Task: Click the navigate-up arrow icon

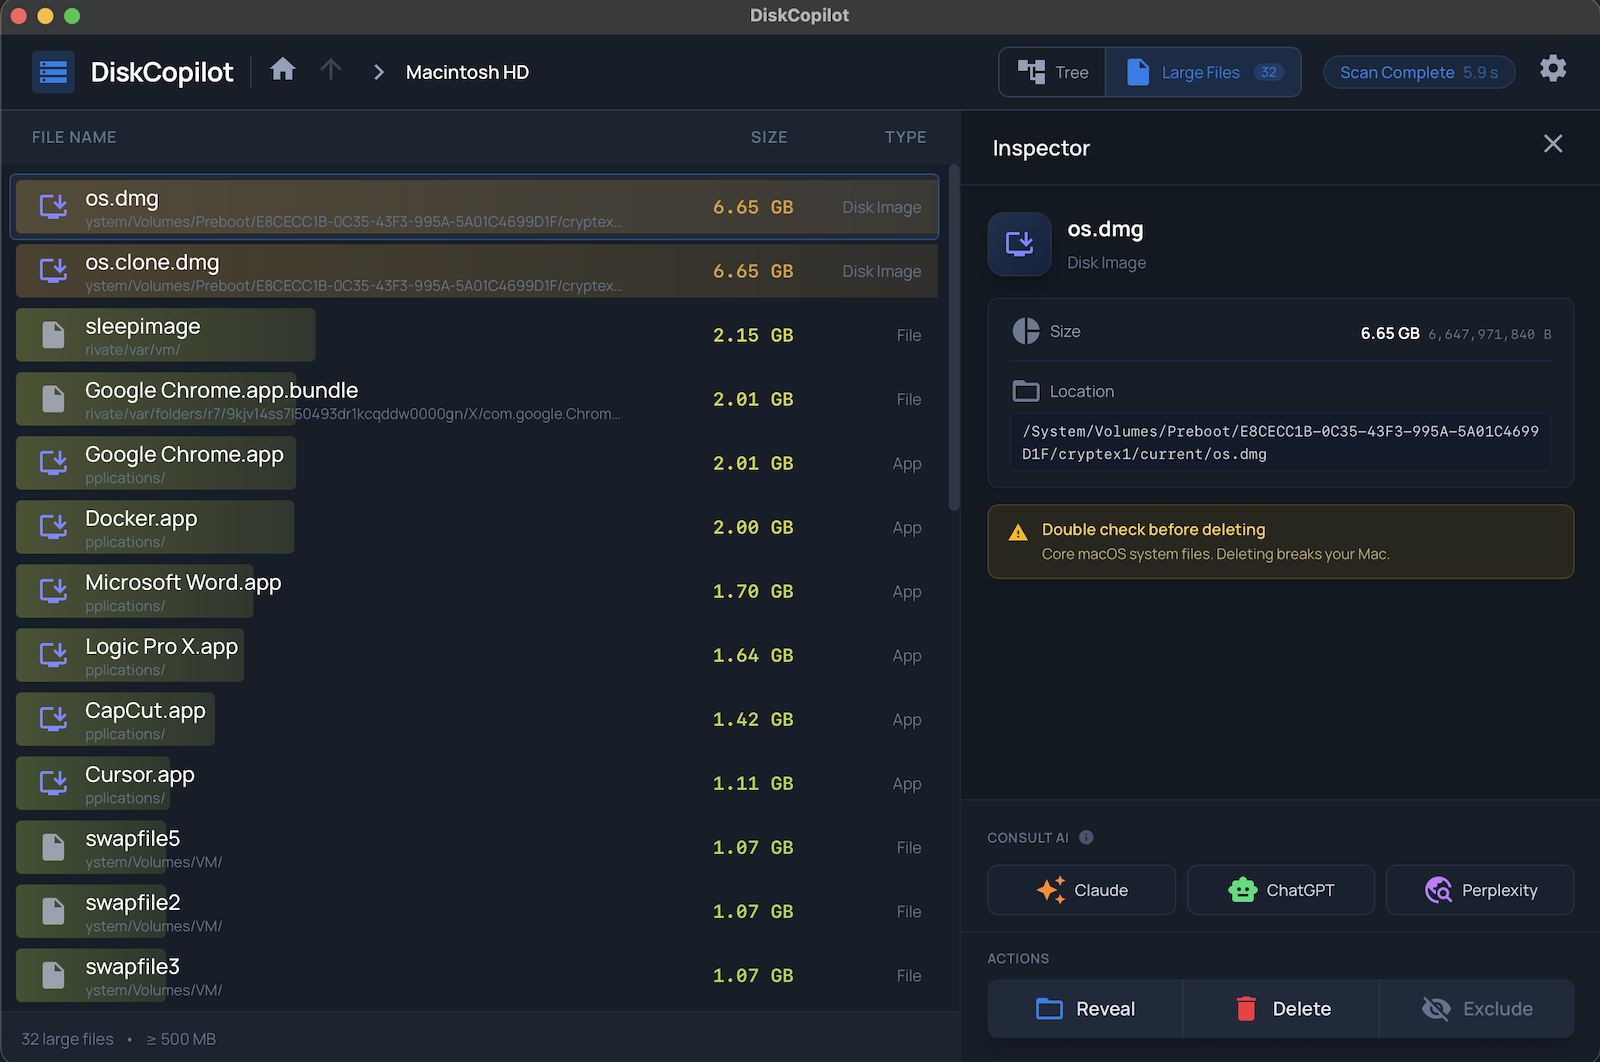Action: coord(331,69)
